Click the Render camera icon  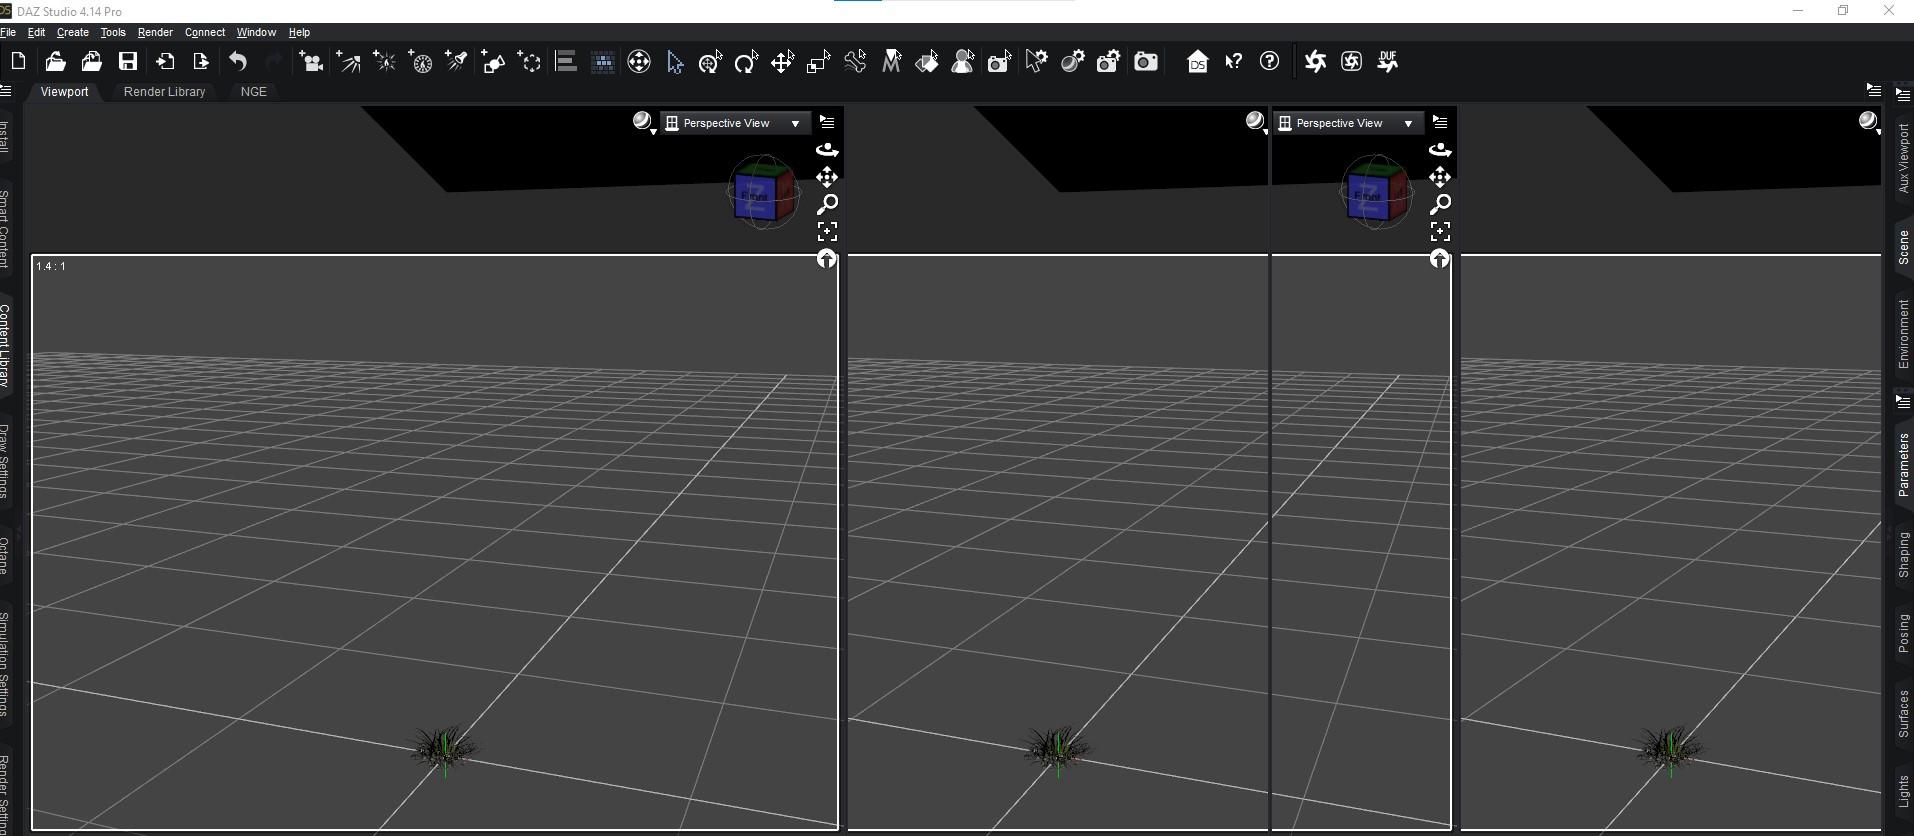click(x=1145, y=62)
